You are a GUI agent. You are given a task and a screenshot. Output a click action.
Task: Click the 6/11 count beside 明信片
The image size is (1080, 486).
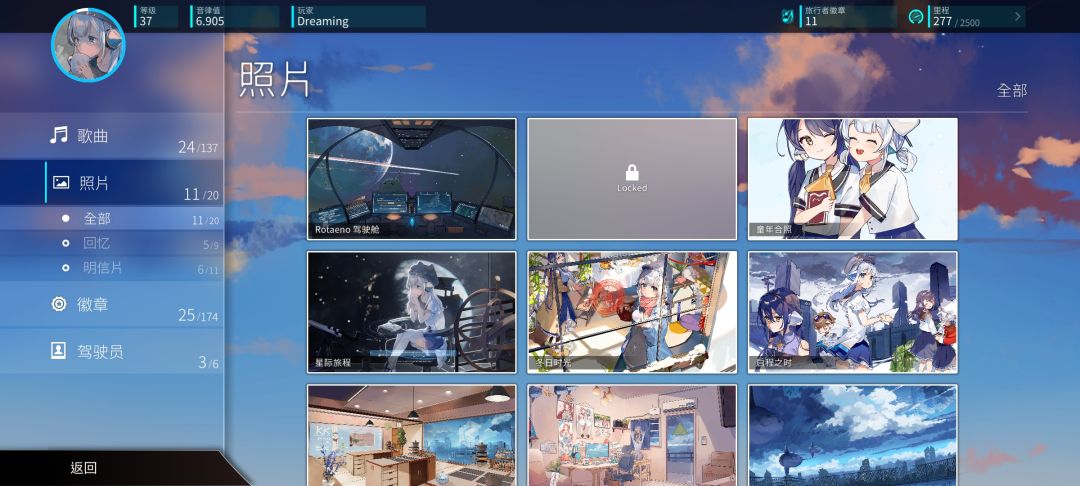(x=208, y=270)
